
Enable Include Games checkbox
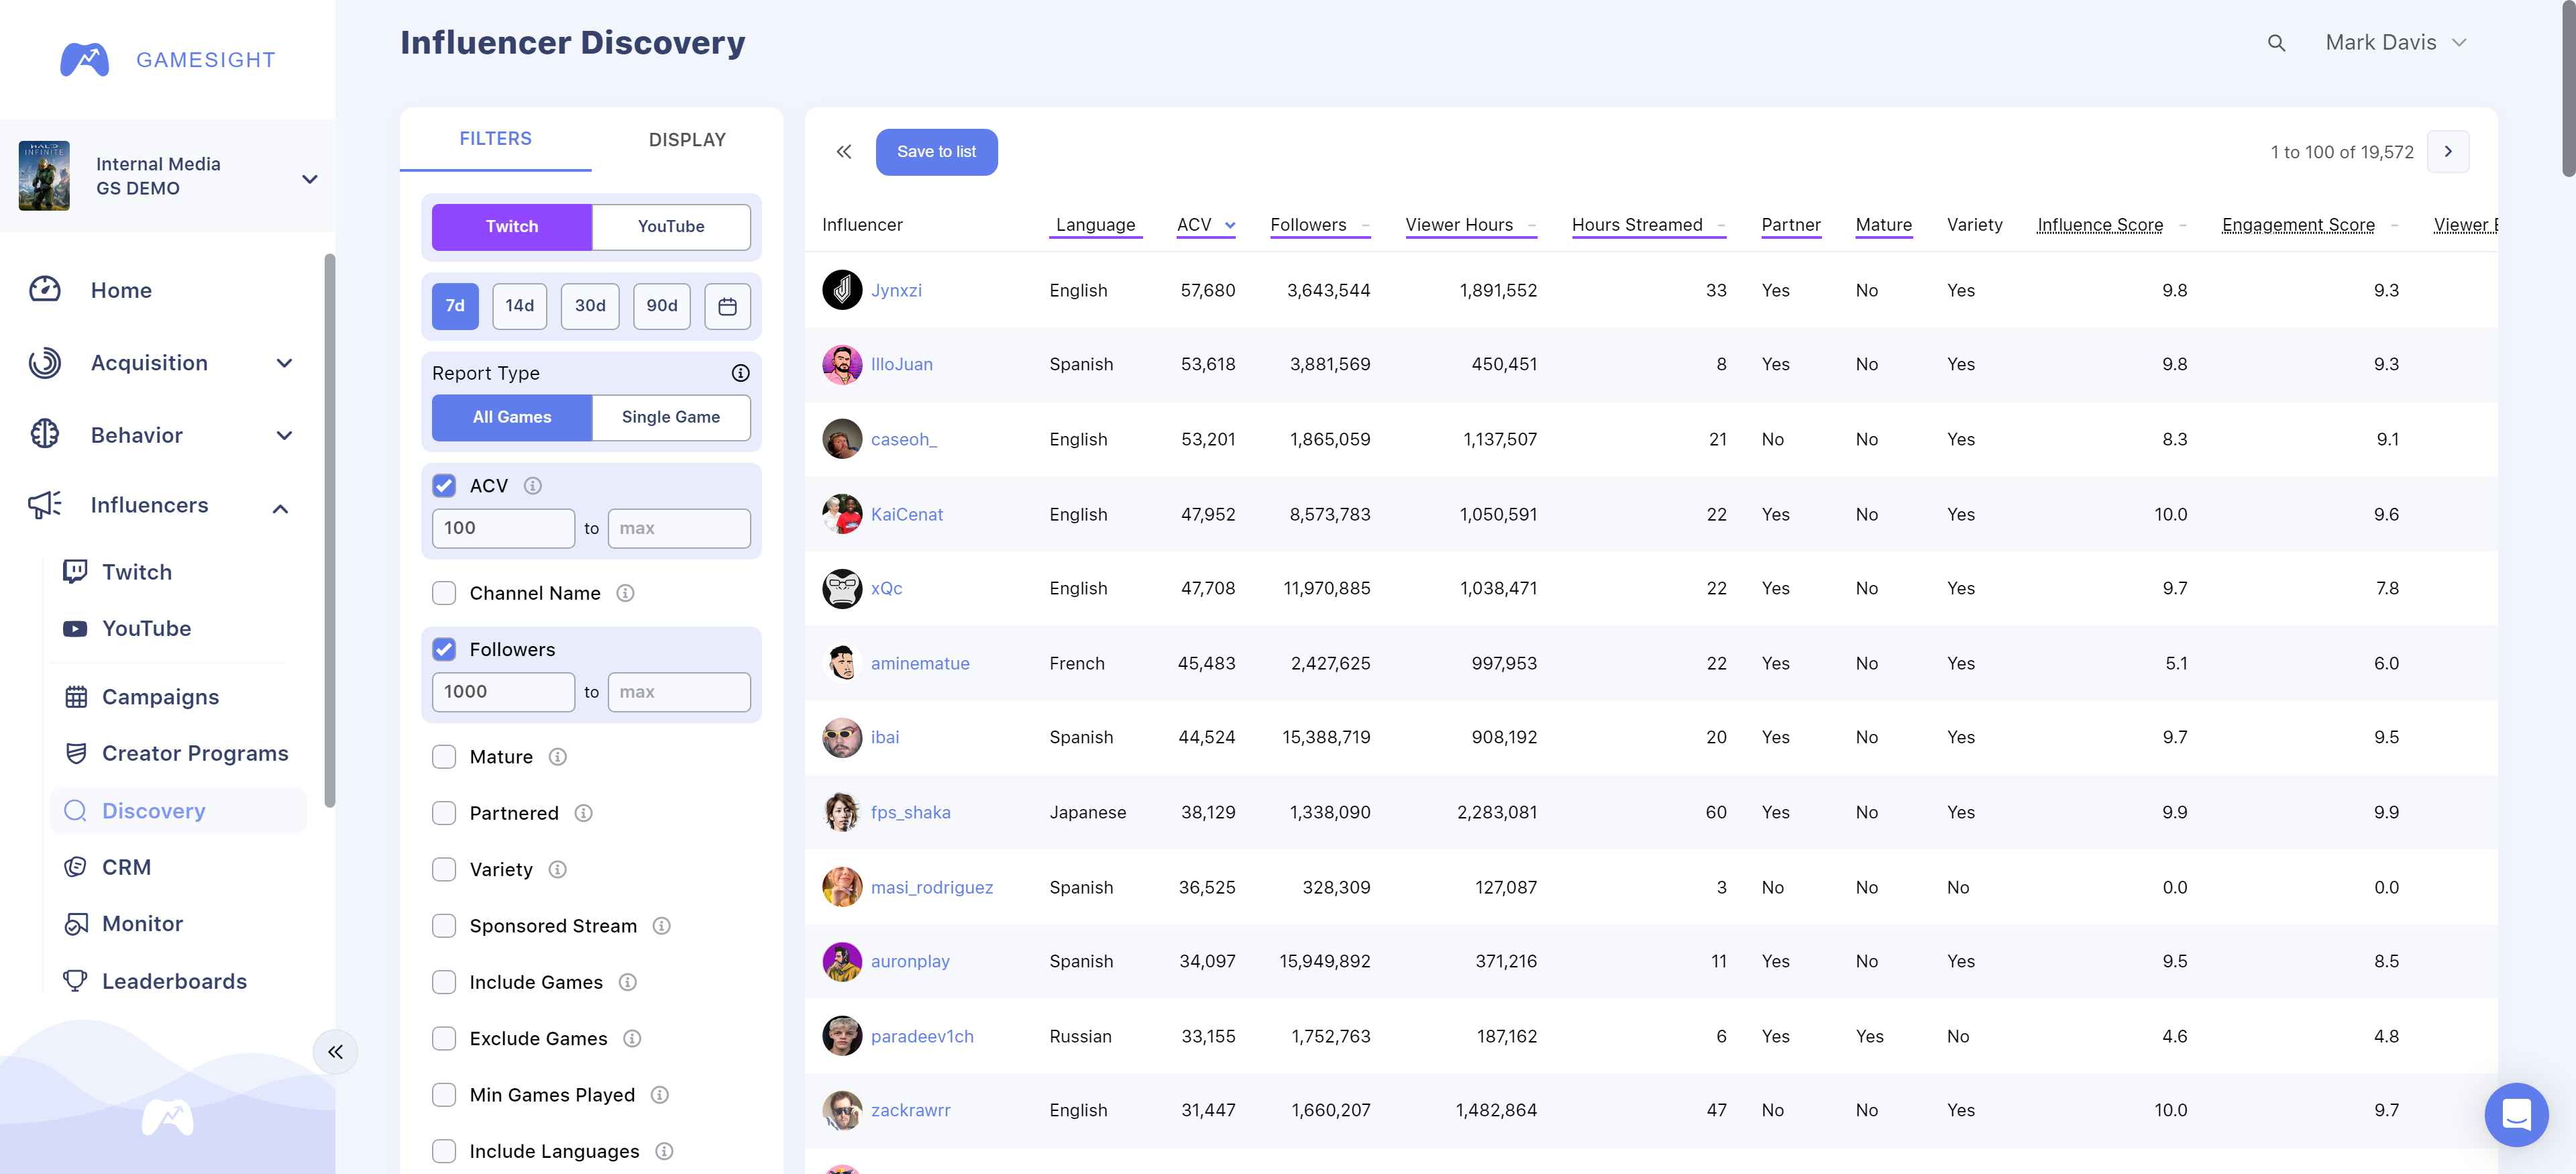coord(444,982)
